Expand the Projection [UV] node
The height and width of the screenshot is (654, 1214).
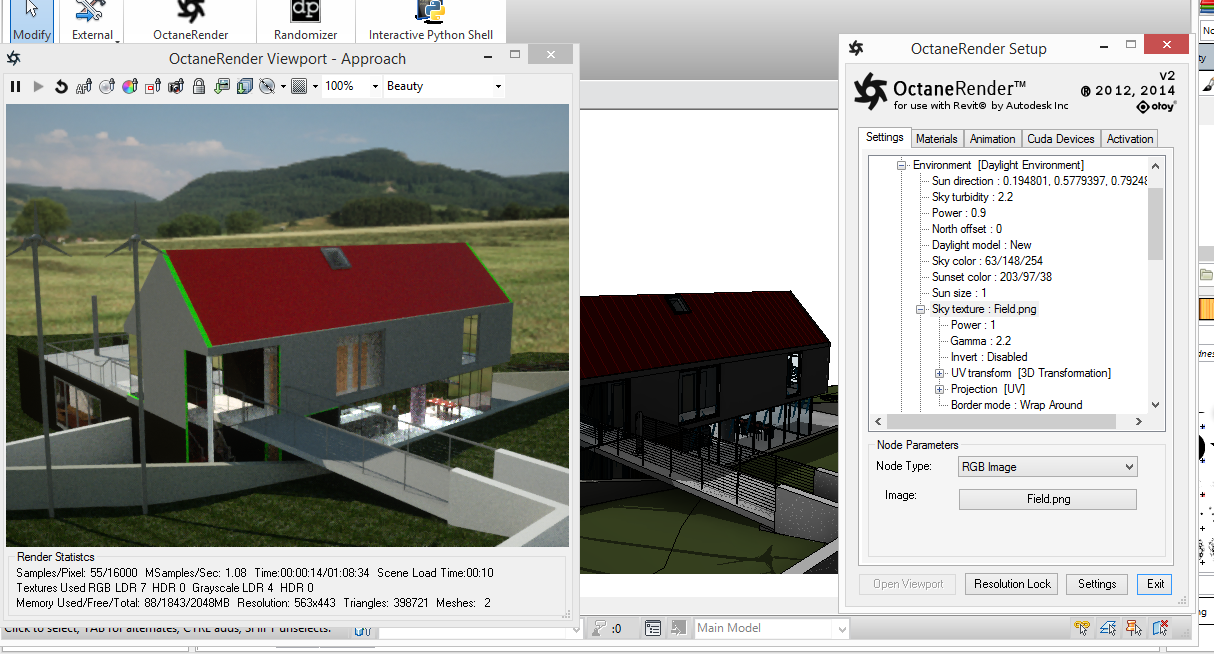pyautogui.click(x=940, y=389)
